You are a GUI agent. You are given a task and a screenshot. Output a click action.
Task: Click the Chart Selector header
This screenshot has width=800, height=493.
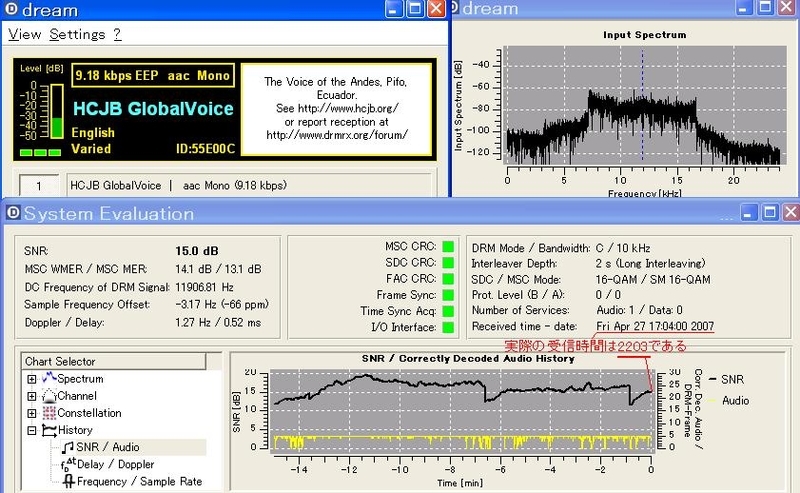click(x=114, y=361)
